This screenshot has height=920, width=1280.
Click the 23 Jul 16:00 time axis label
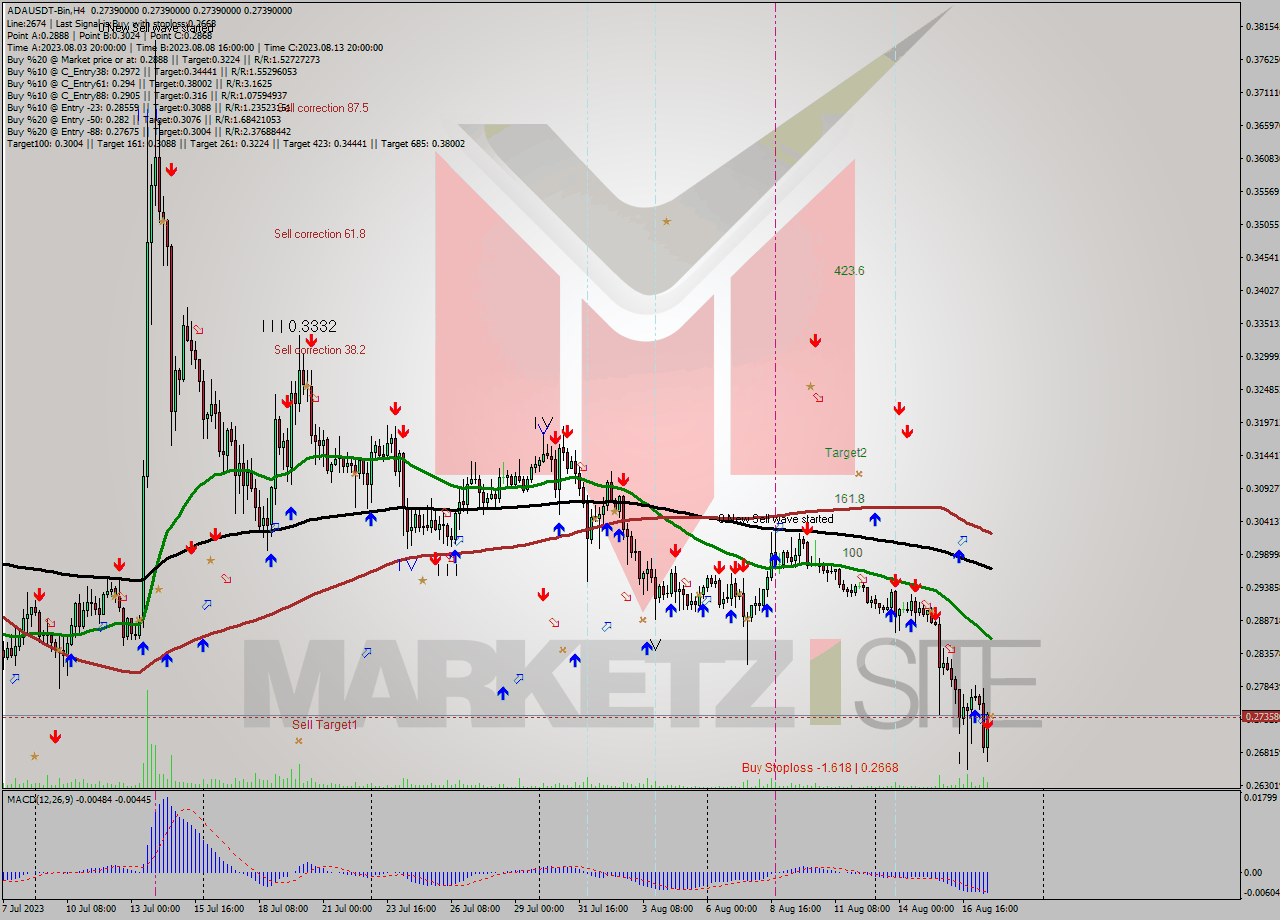point(411,909)
